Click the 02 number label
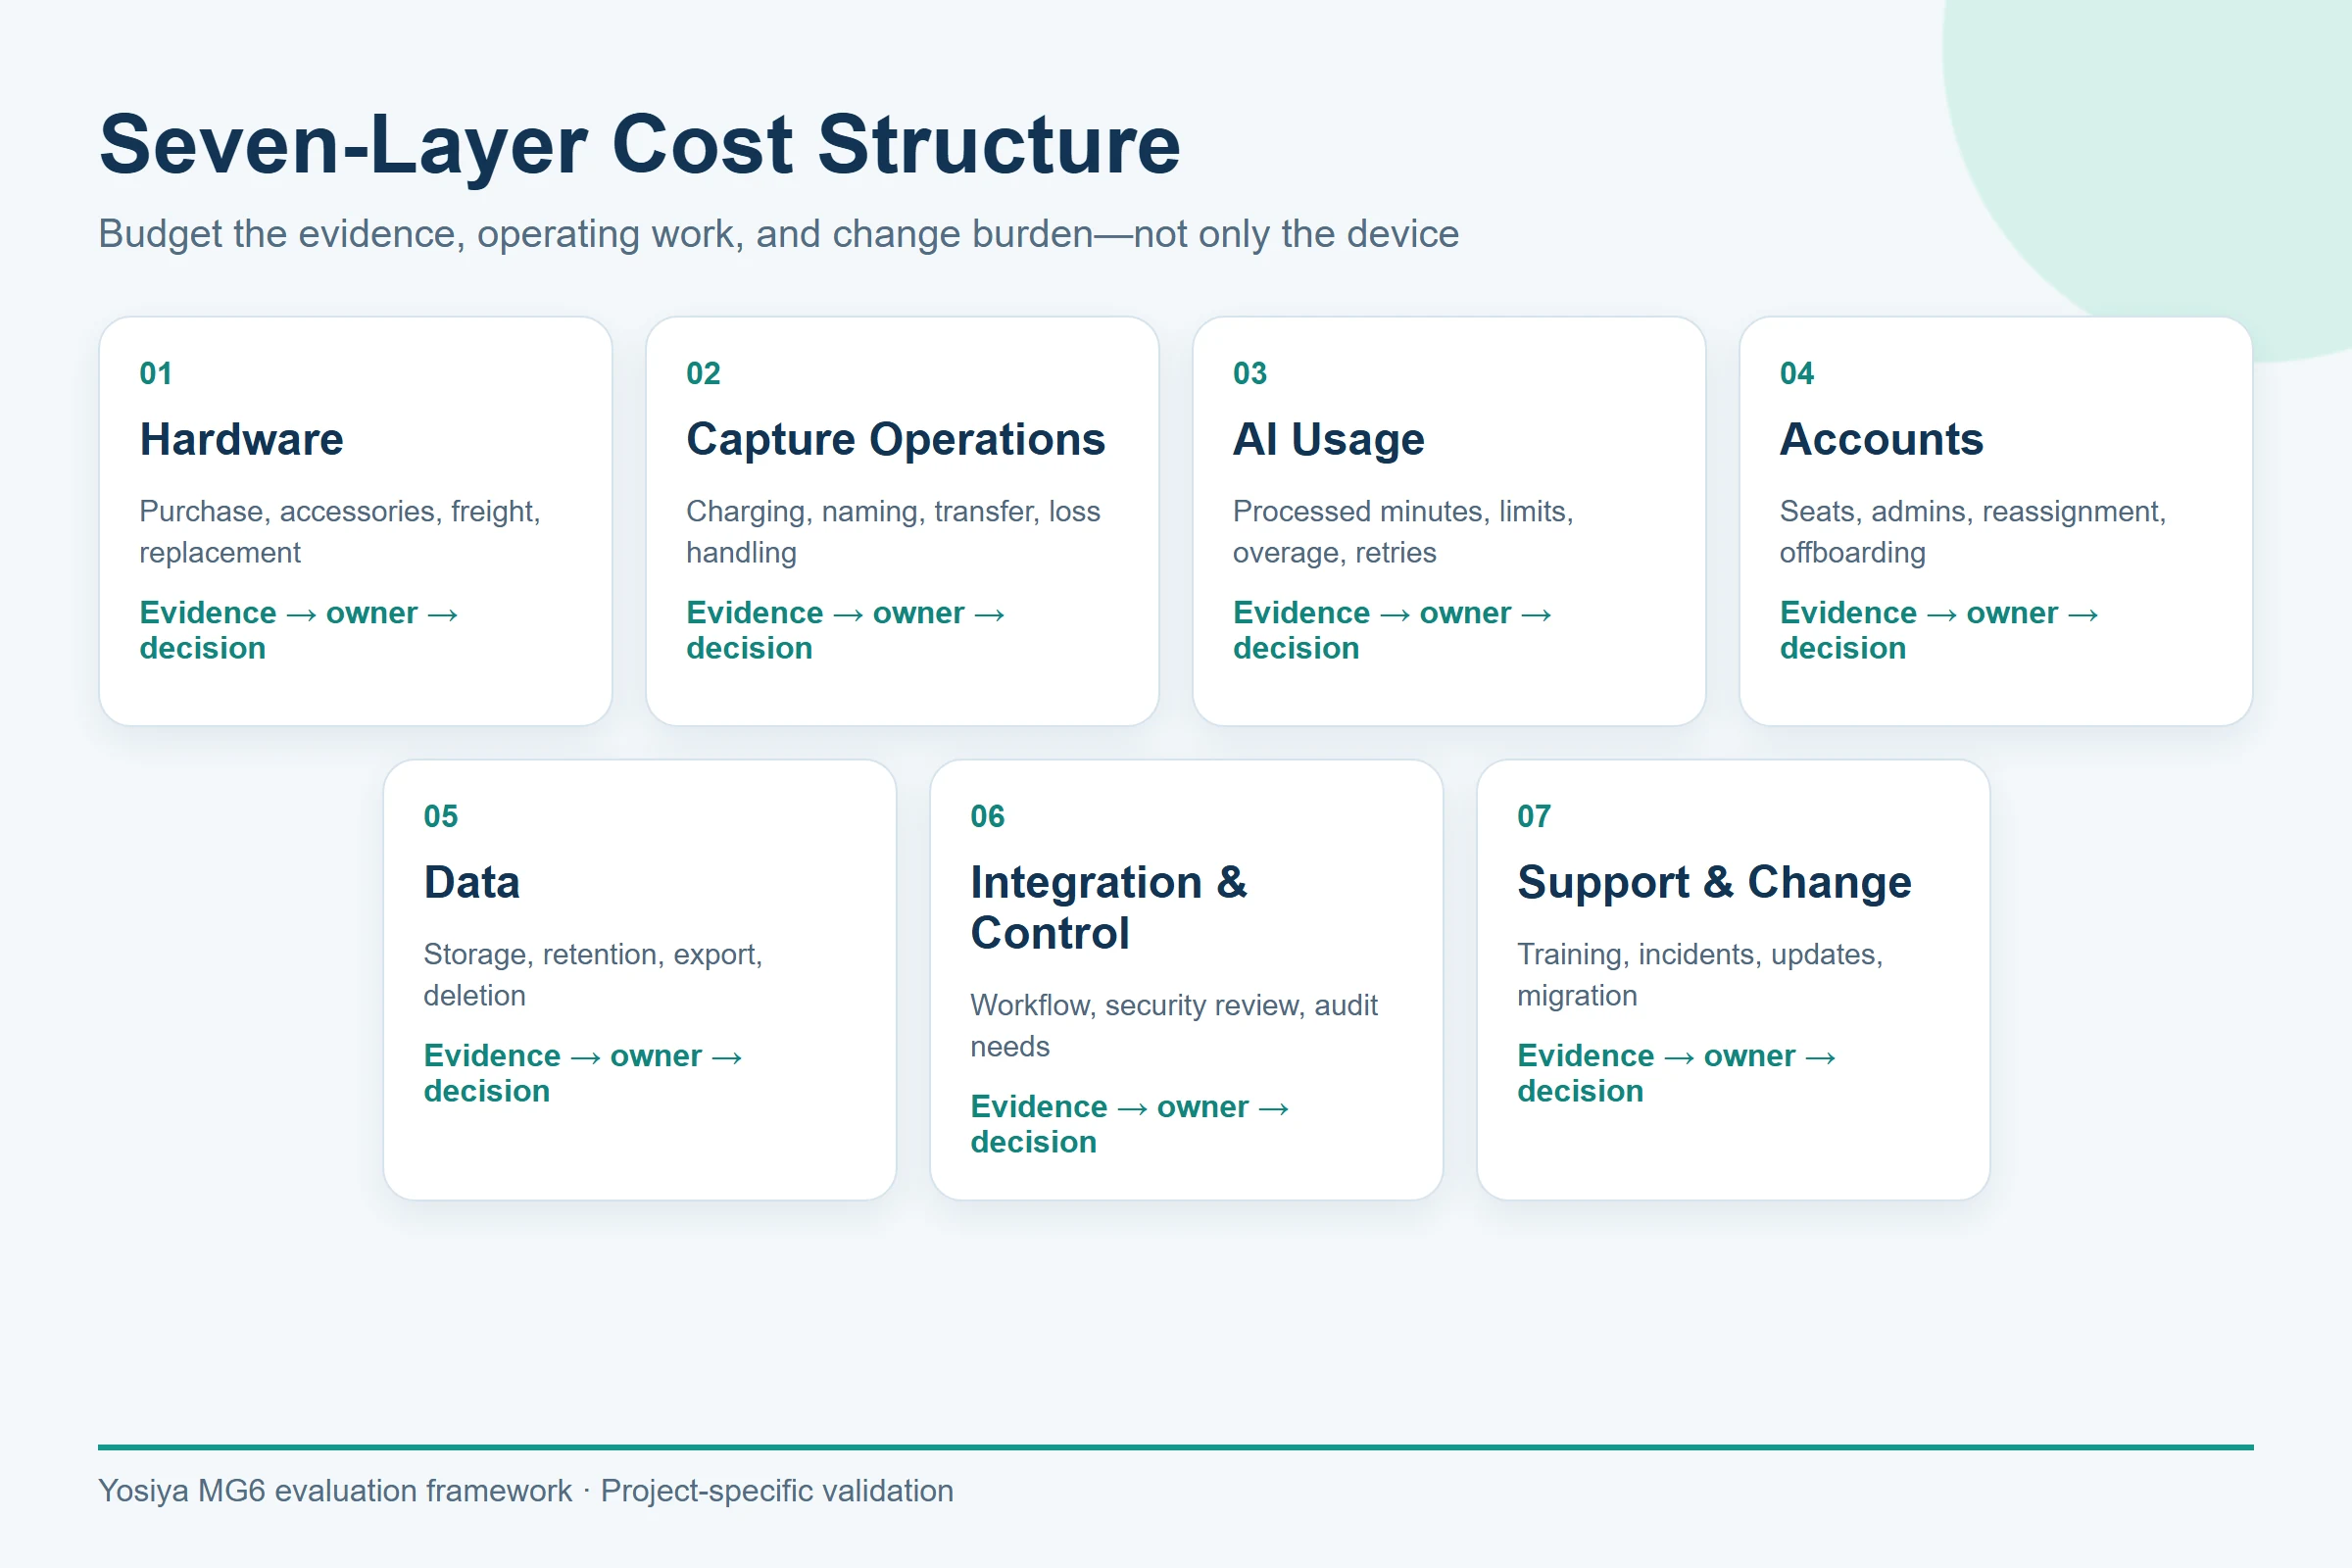 coord(703,373)
